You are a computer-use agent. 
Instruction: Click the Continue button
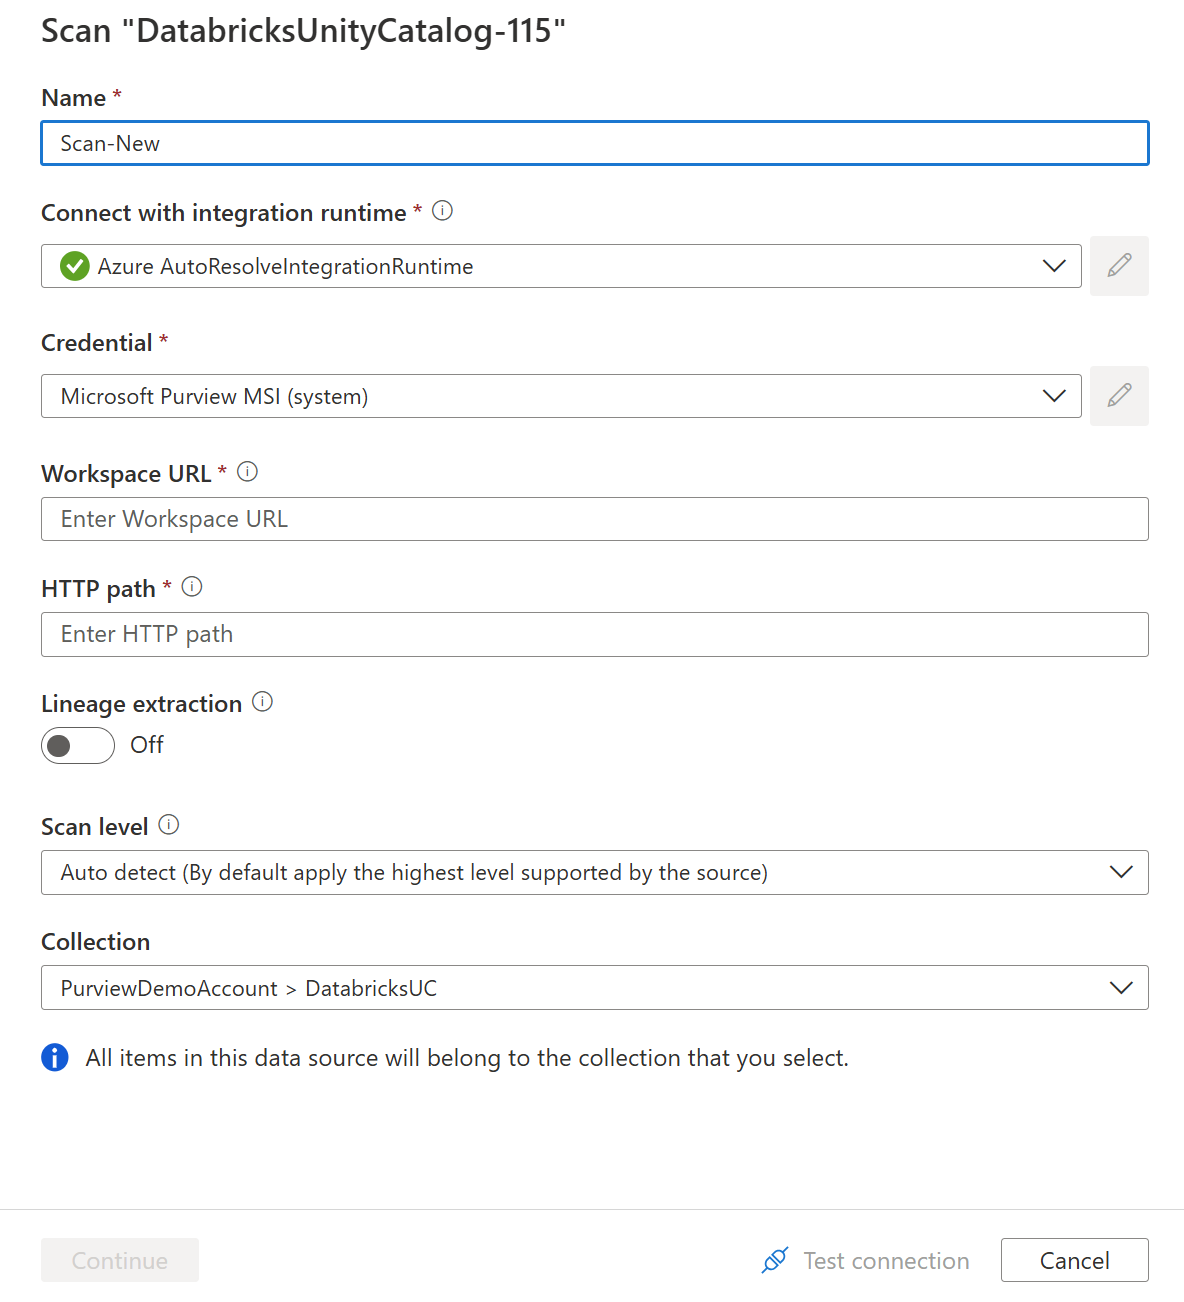(x=119, y=1260)
